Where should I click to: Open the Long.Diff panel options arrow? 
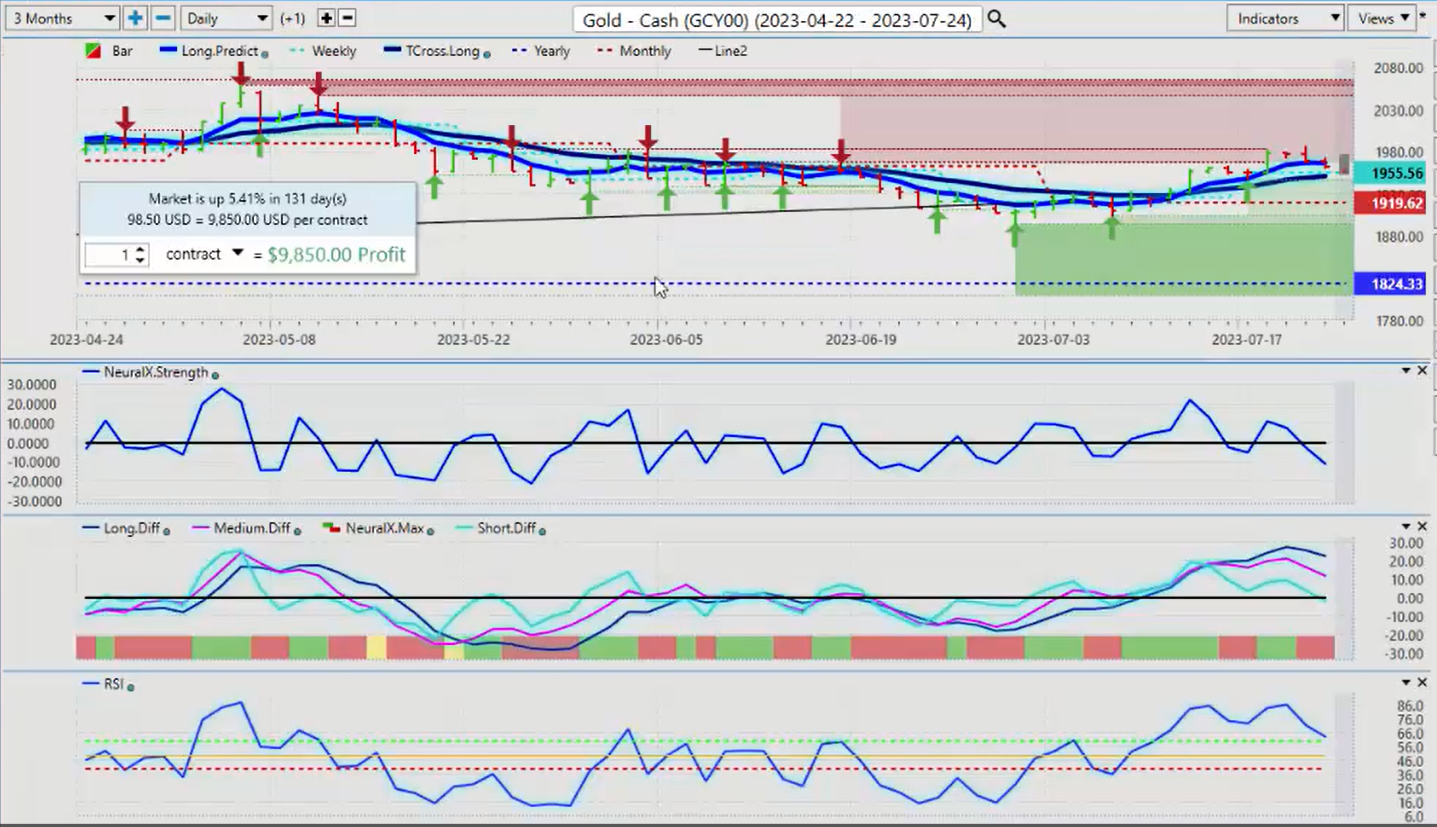coord(1407,527)
